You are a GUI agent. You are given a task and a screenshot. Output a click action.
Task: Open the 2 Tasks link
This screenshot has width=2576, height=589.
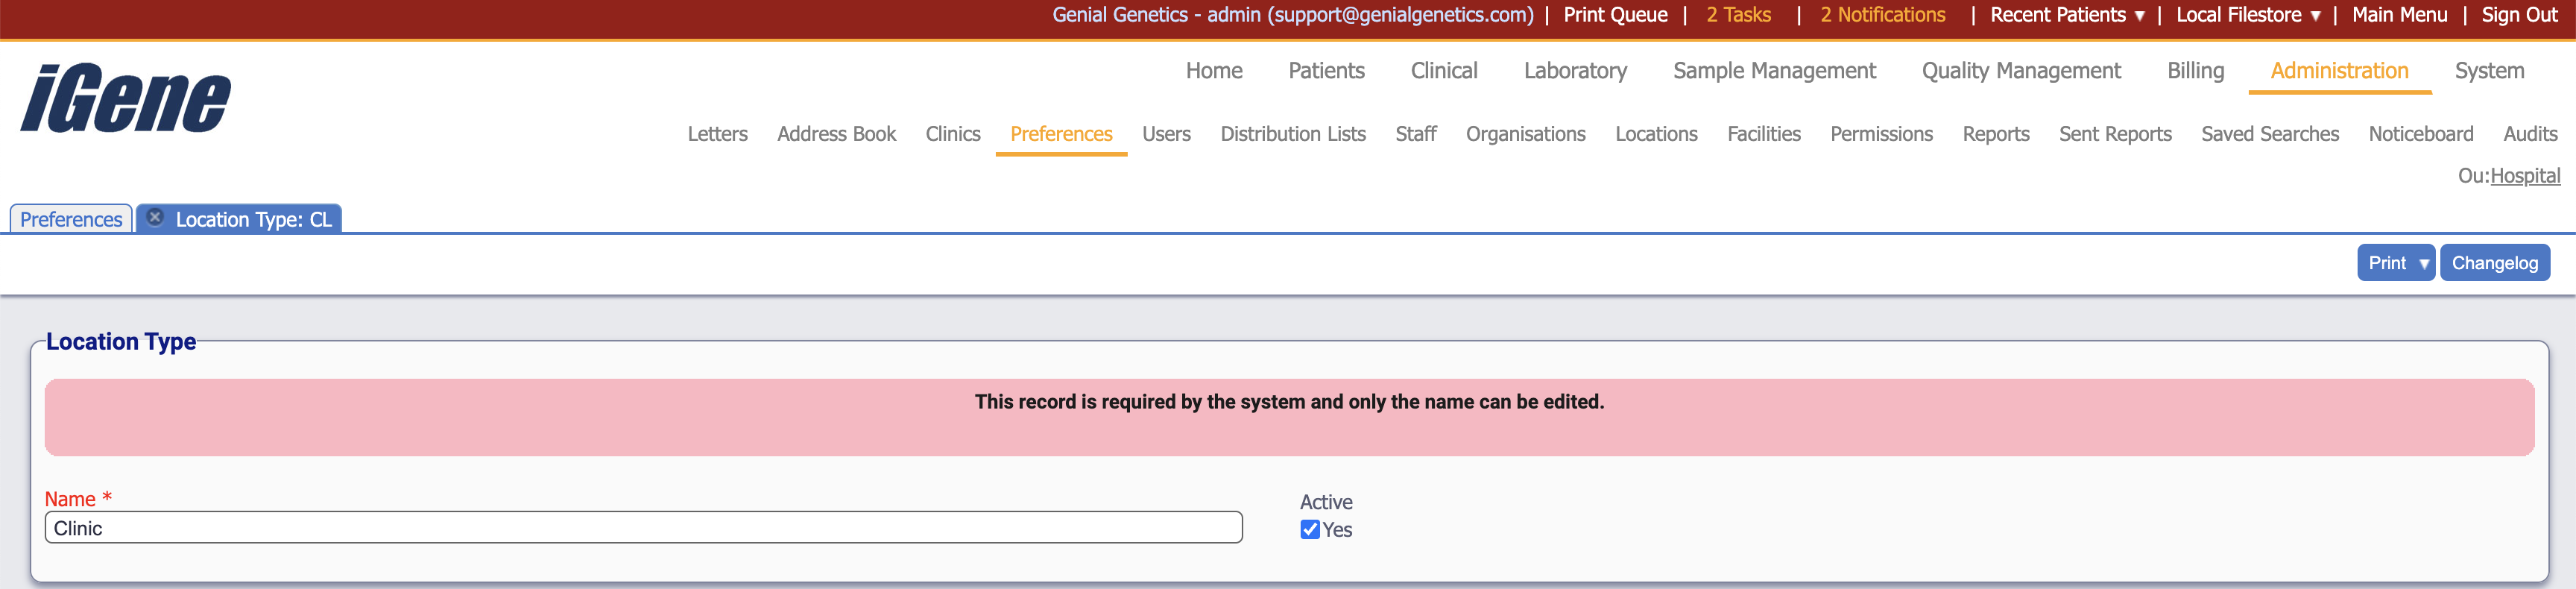click(x=1738, y=15)
